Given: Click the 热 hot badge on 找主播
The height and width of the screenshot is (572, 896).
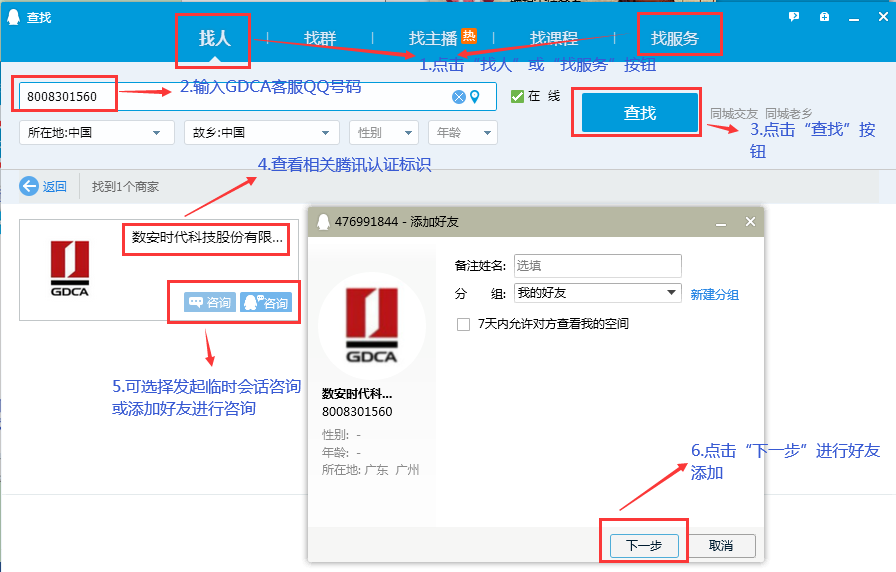Looking at the screenshot, I should pyautogui.click(x=469, y=36).
